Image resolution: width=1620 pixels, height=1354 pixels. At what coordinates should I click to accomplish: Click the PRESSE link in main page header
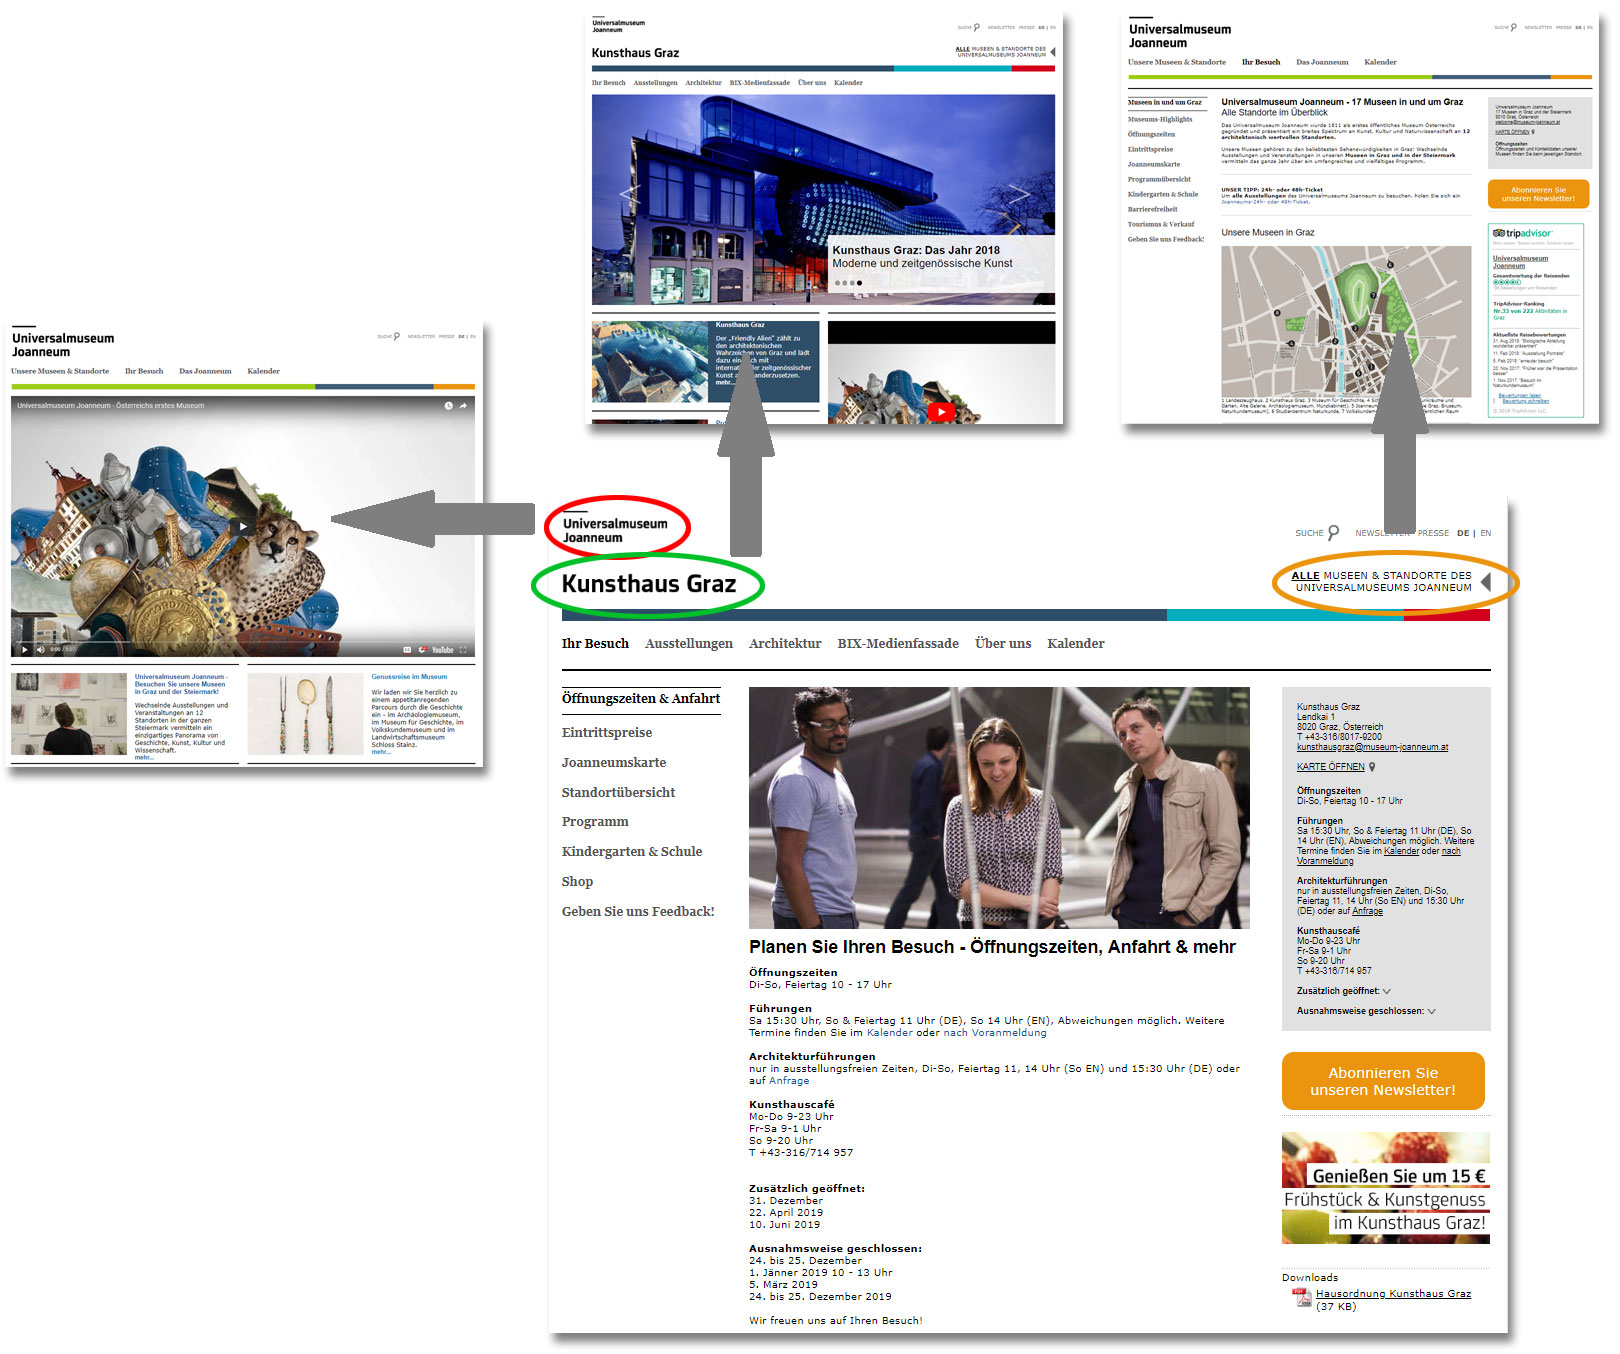1433,533
